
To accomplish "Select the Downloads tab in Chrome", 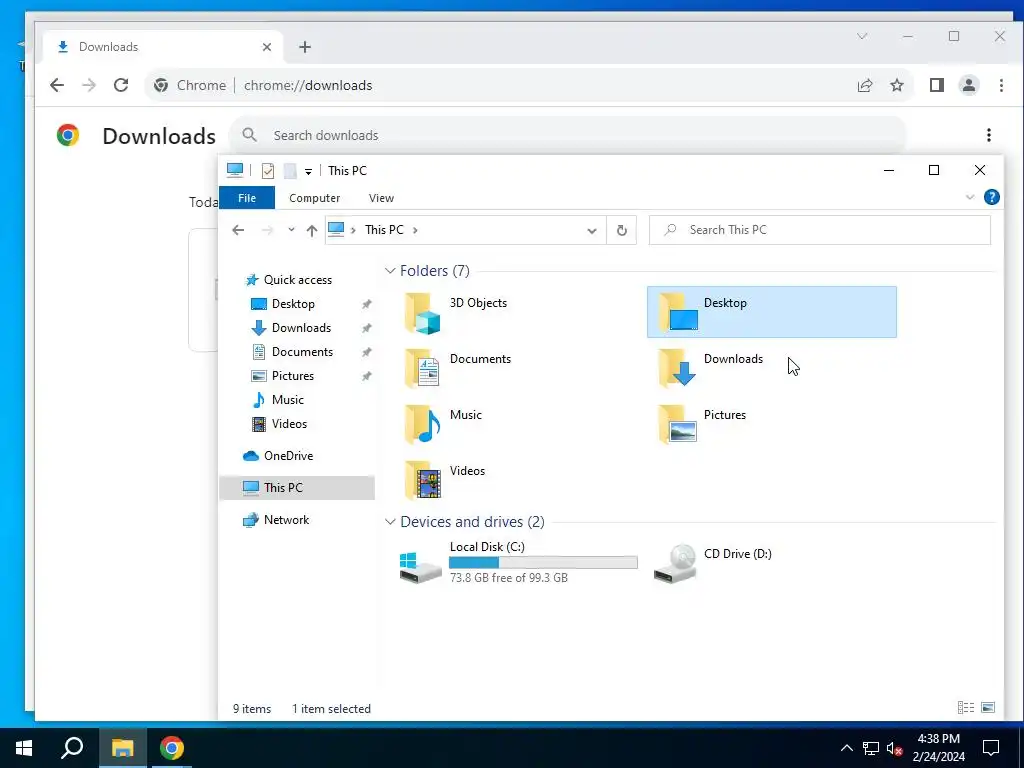I will click(x=163, y=47).
